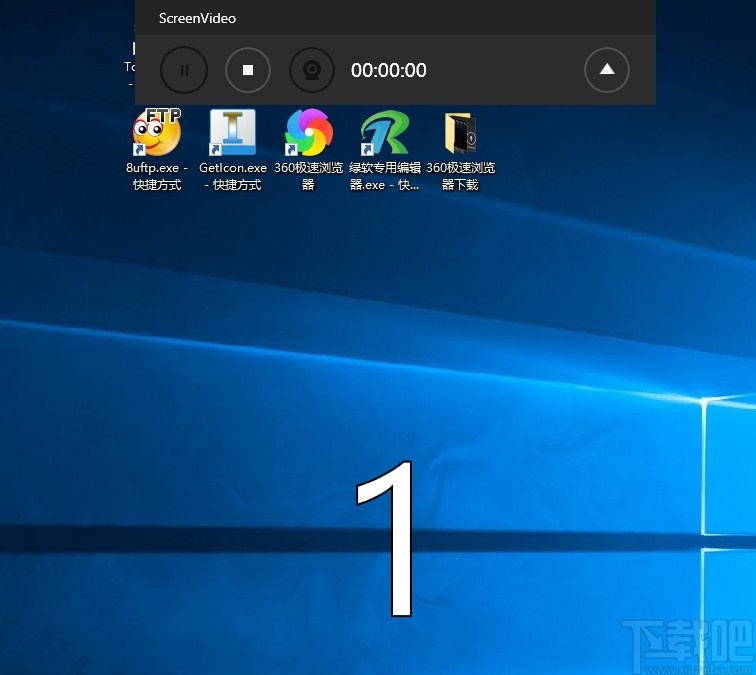Screen dimensions: 756x675
Task: Select the GetIcon.exe shortcut icon
Action: point(233,132)
